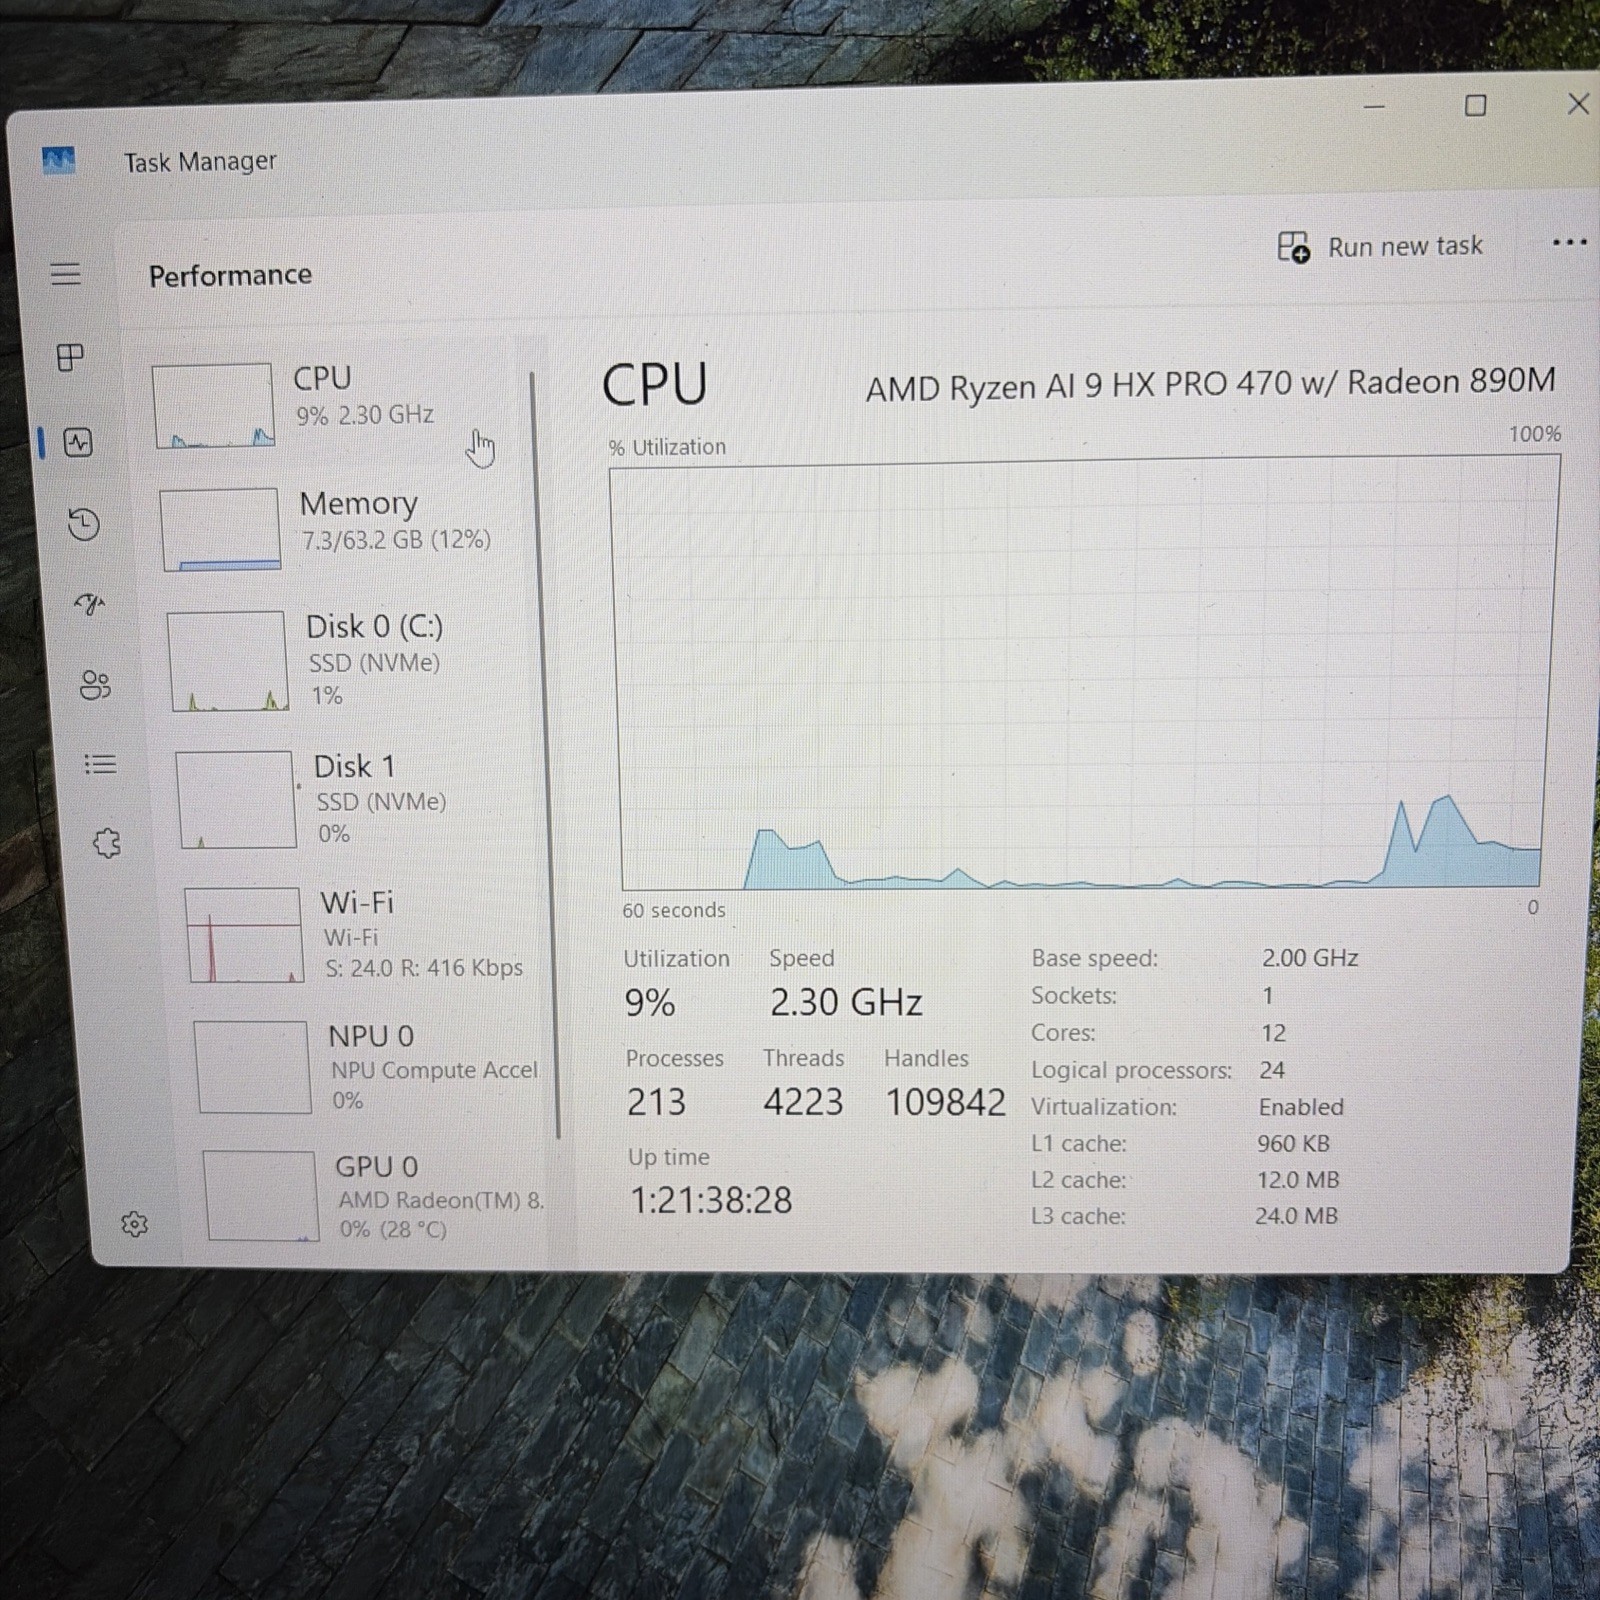Select Disk 0 (C:) resource entry
Viewport: 1600px width, 1600px height.
pyautogui.click(x=352, y=660)
